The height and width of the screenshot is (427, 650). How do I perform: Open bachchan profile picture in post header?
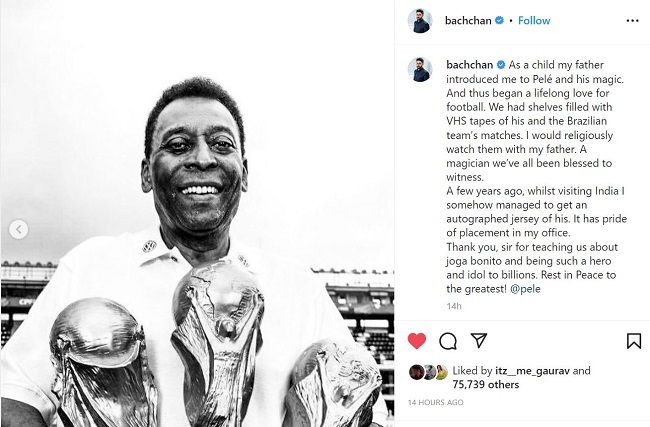(x=420, y=20)
